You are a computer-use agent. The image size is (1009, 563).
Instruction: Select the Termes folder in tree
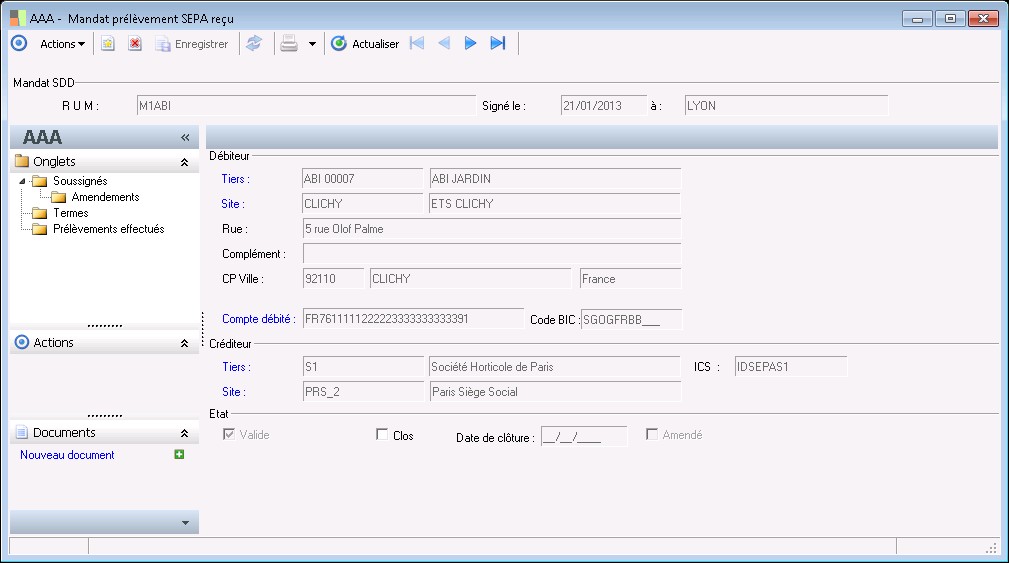pyautogui.click(x=70, y=213)
